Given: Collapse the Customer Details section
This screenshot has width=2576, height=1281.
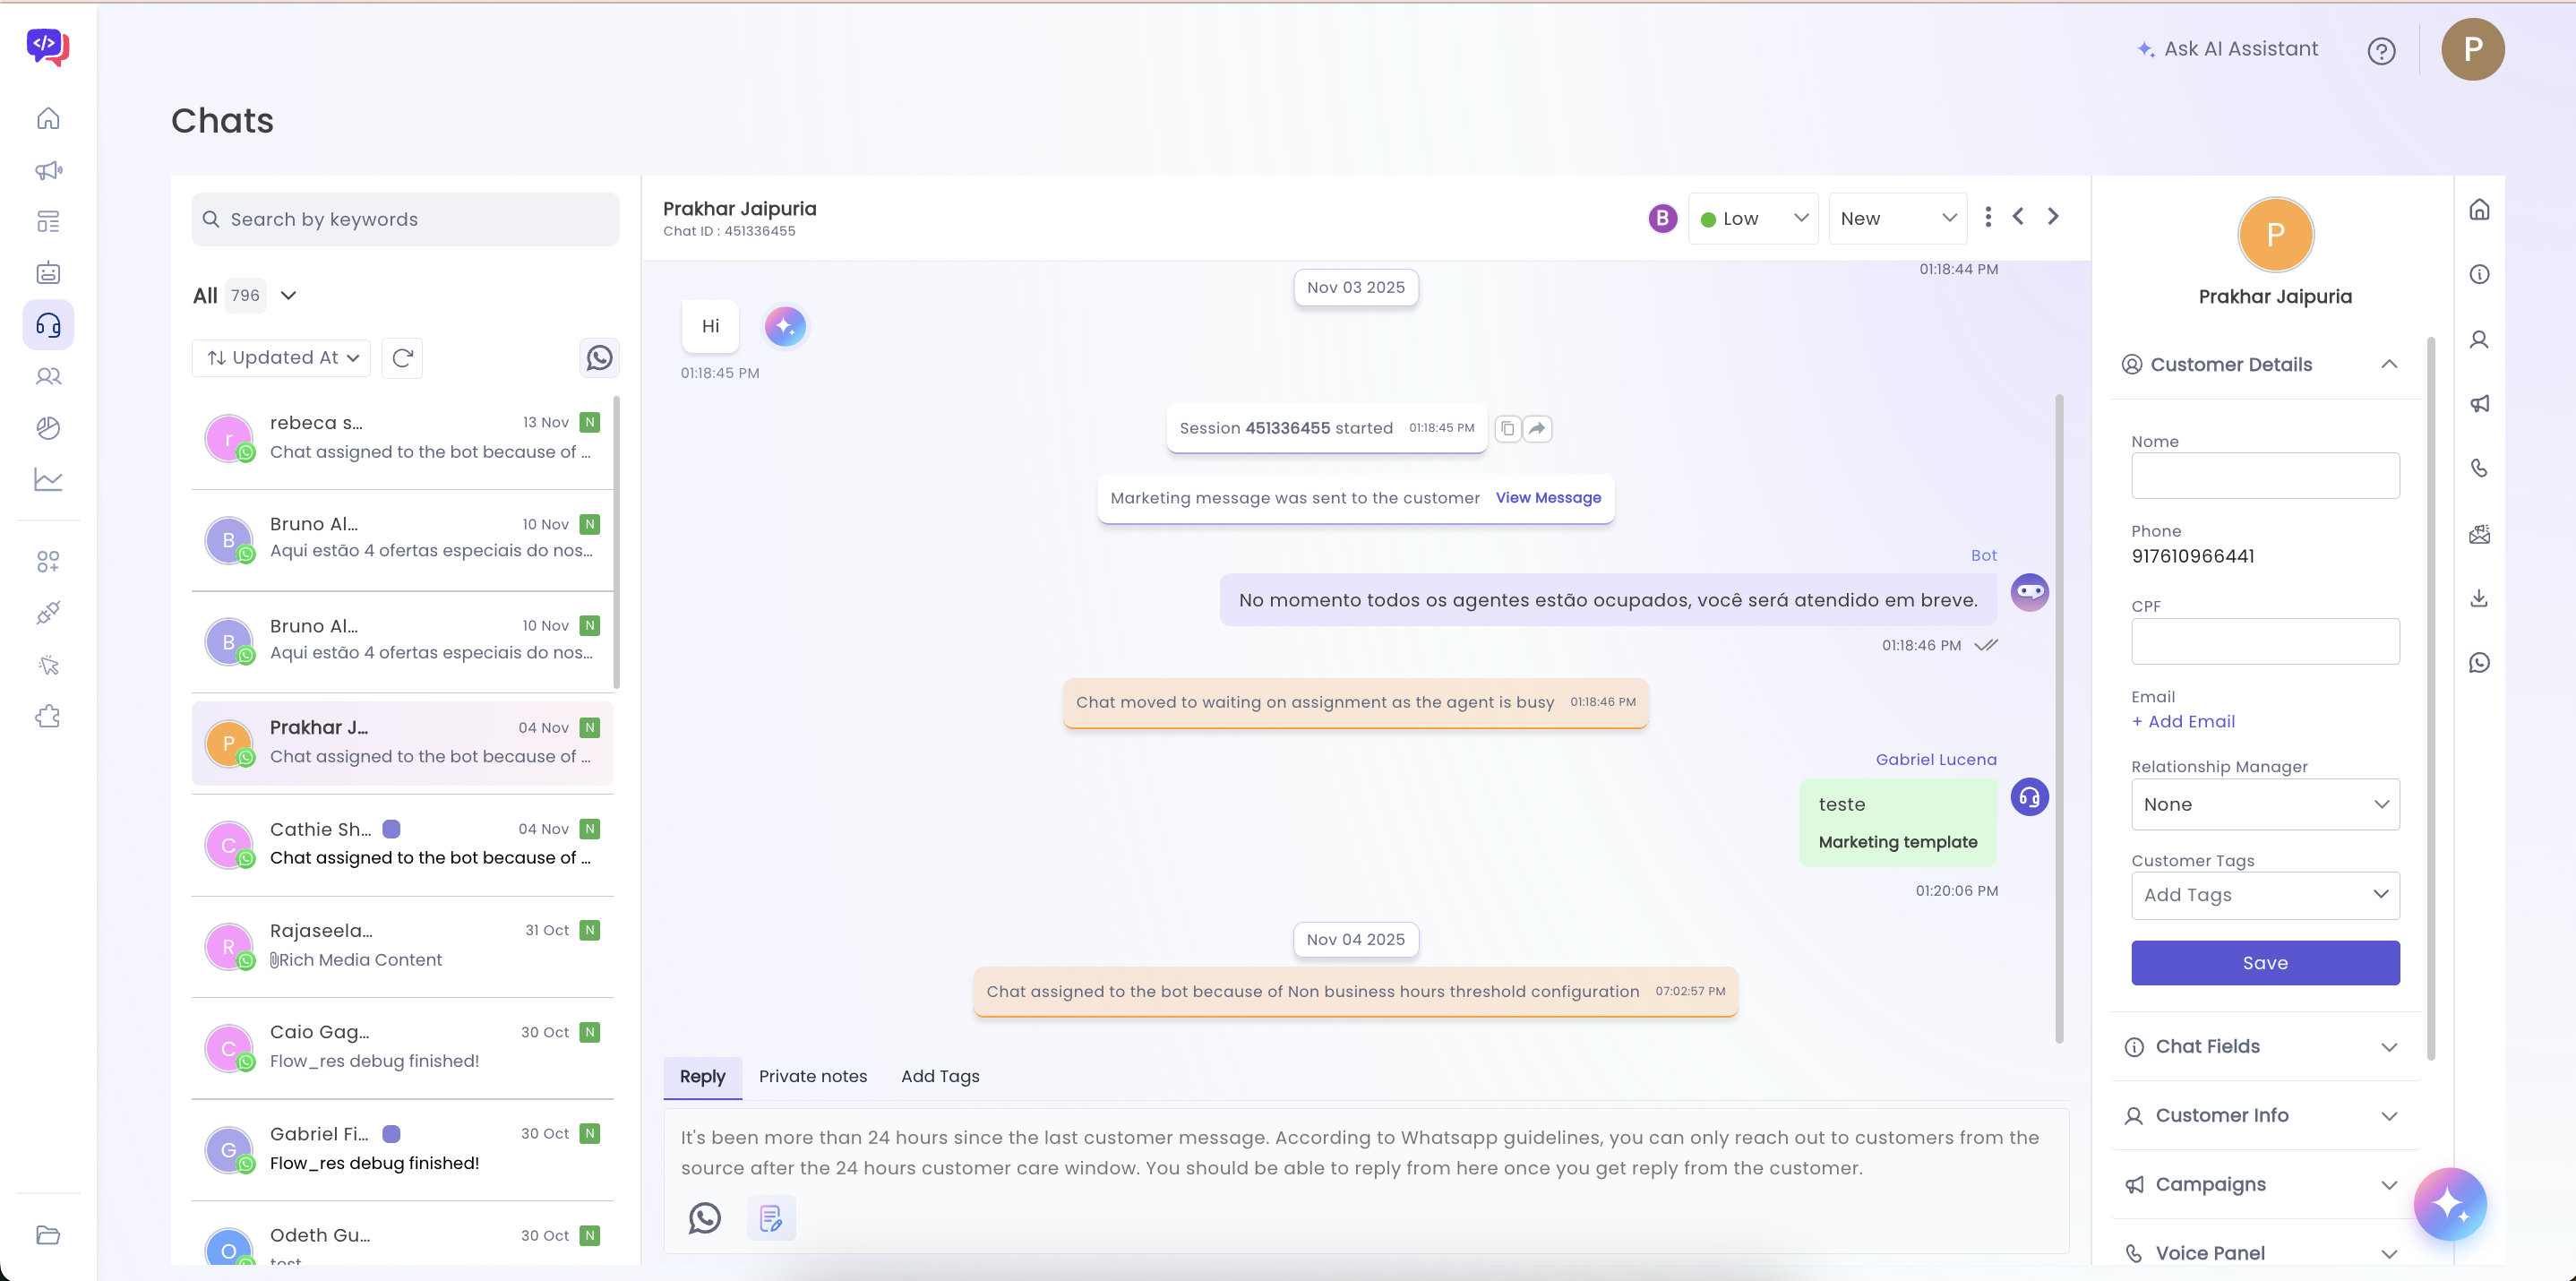Looking at the screenshot, I should click(x=2388, y=364).
